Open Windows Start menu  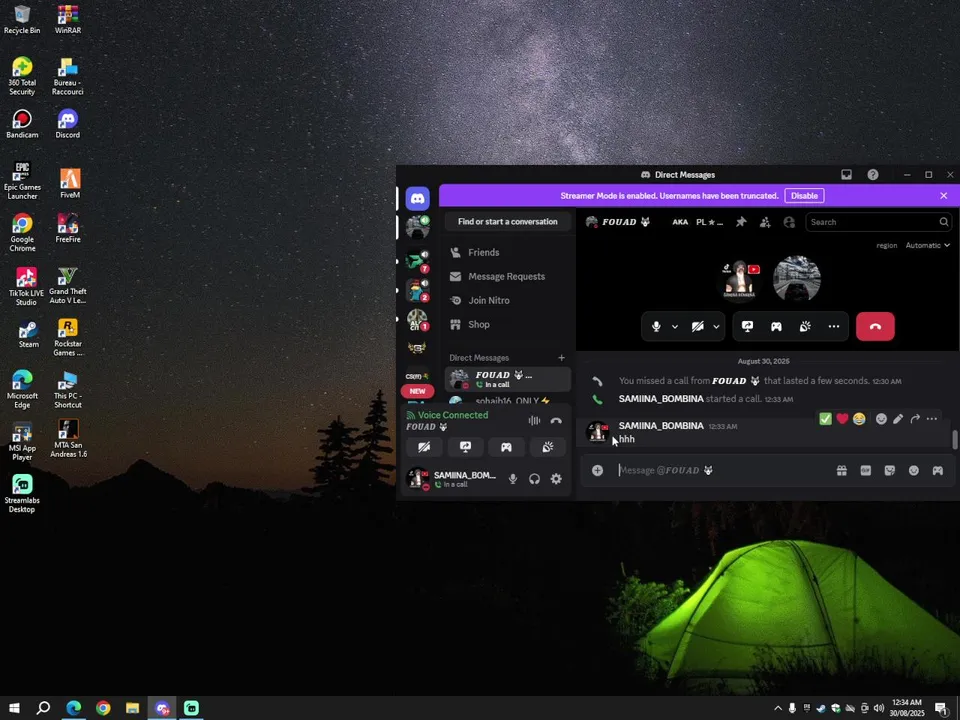pos(14,708)
